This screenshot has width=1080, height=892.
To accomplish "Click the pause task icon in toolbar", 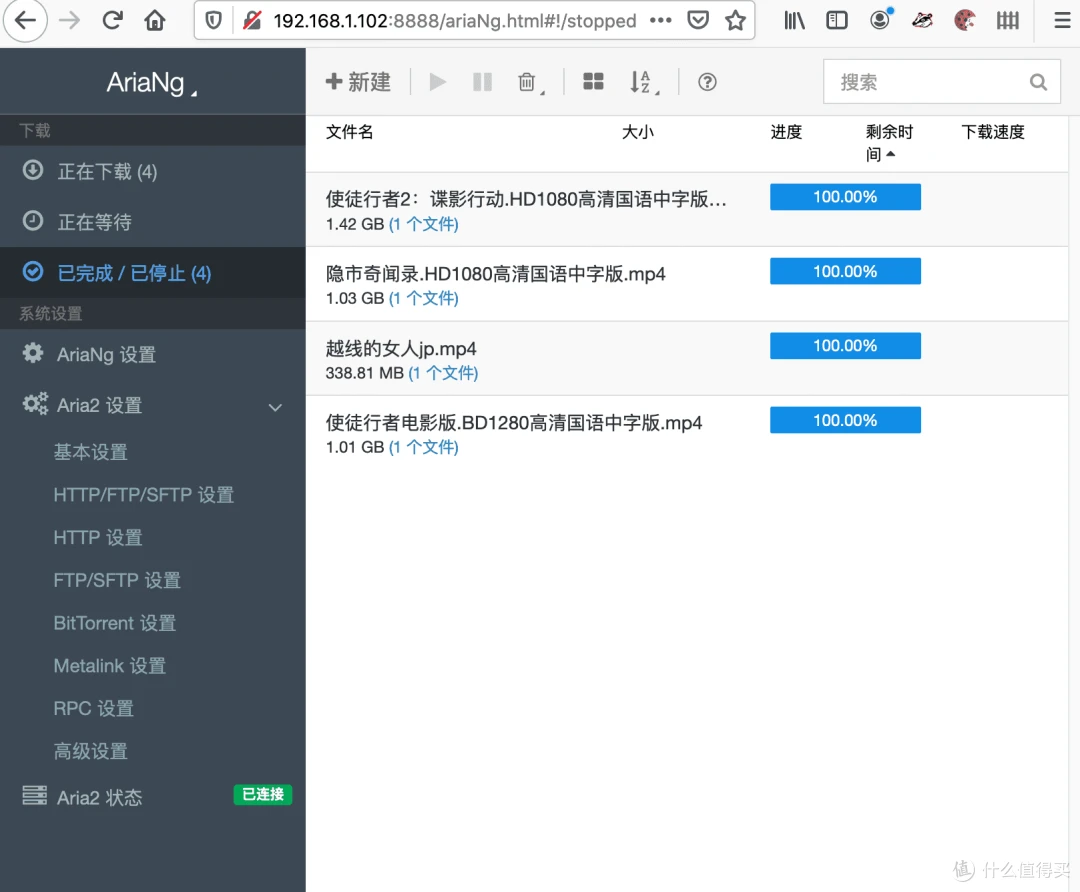I will (x=482, y=82).
